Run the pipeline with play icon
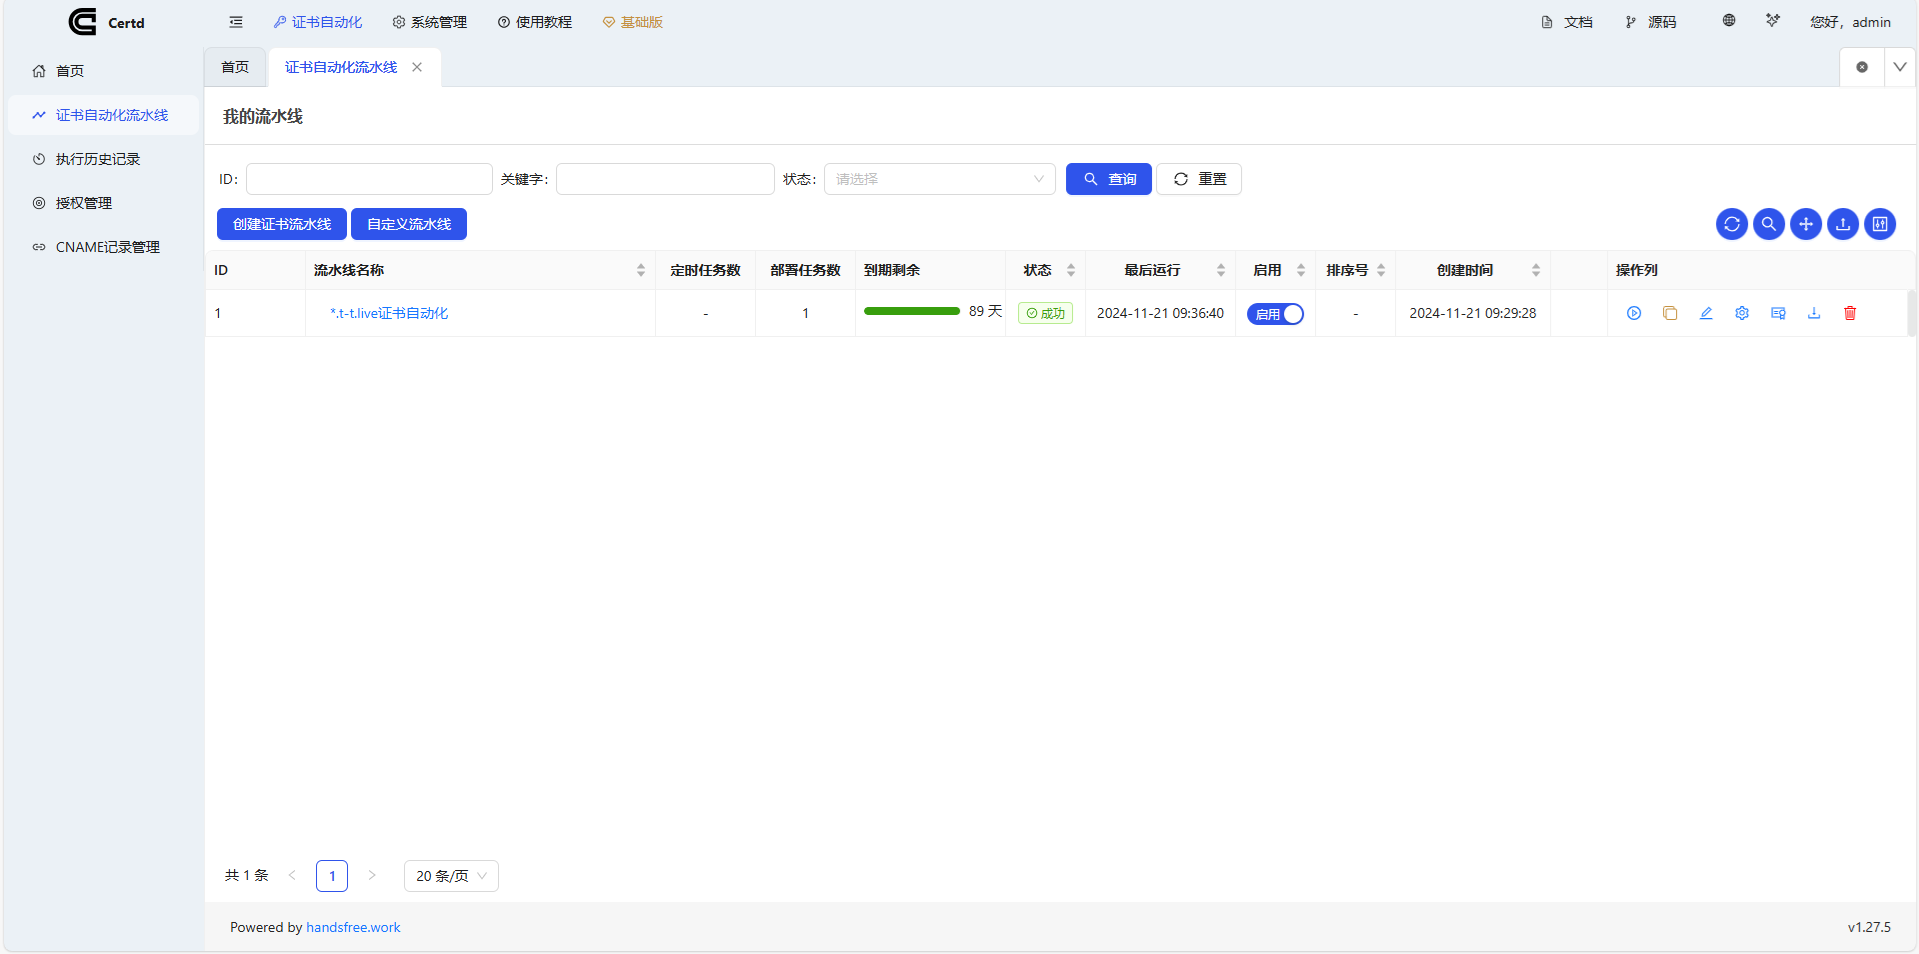This screenshot has width=1919, height=954. [x=1633, y=313]
